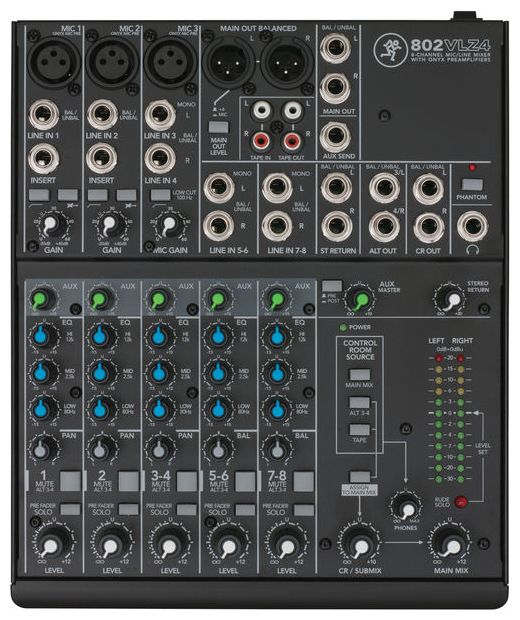Toggle the channel 1 low cut switch

point(39,195)
